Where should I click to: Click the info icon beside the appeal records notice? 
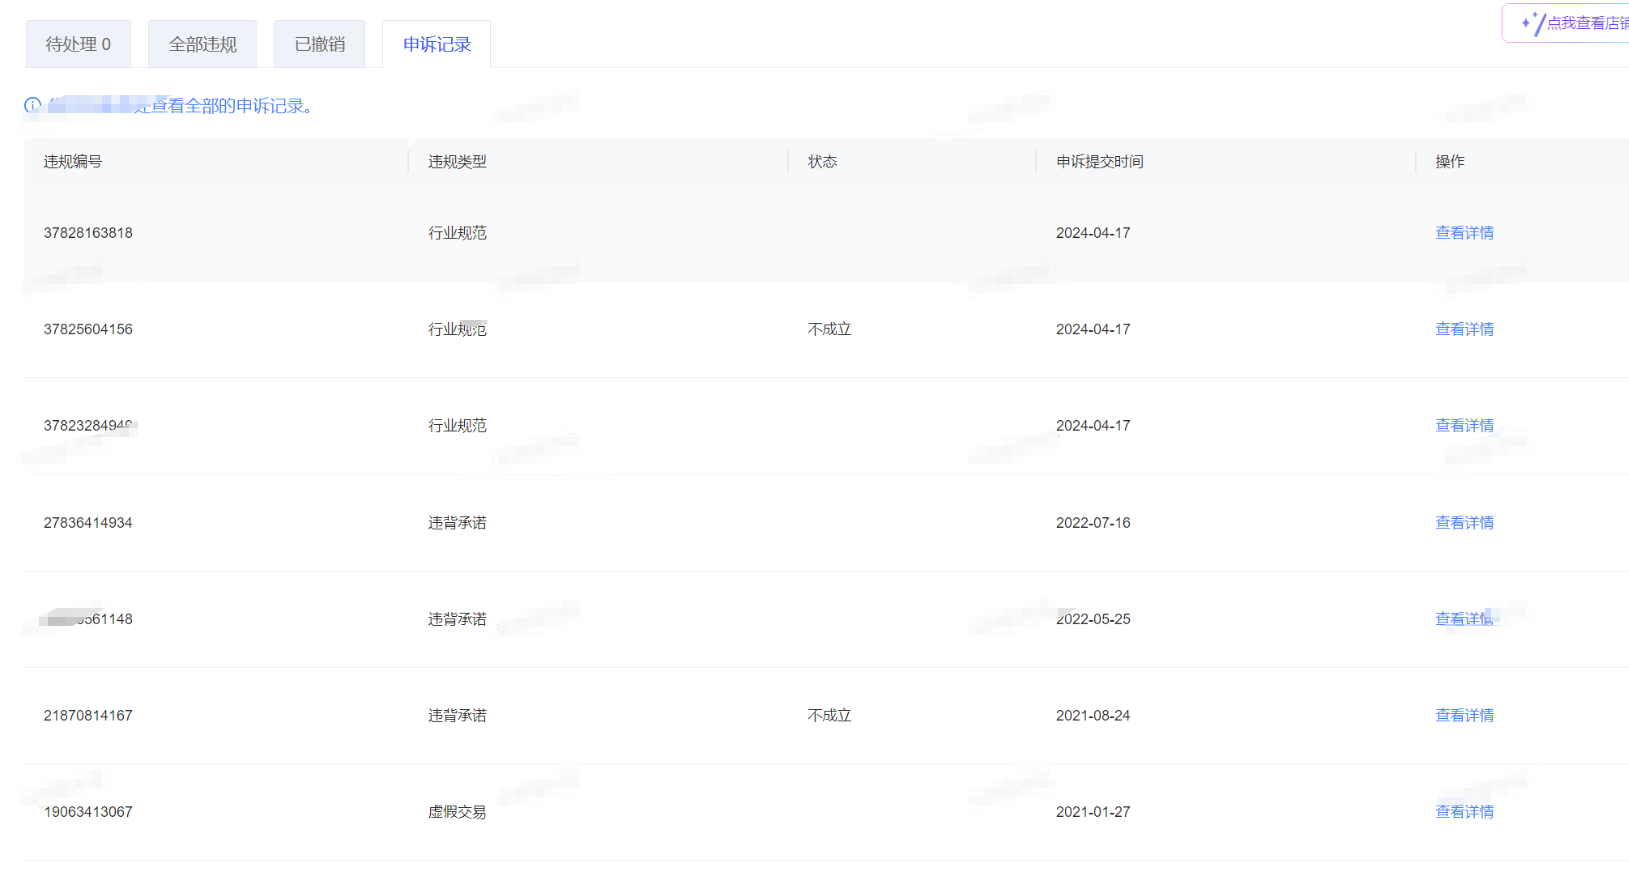(x=33, y=105)
